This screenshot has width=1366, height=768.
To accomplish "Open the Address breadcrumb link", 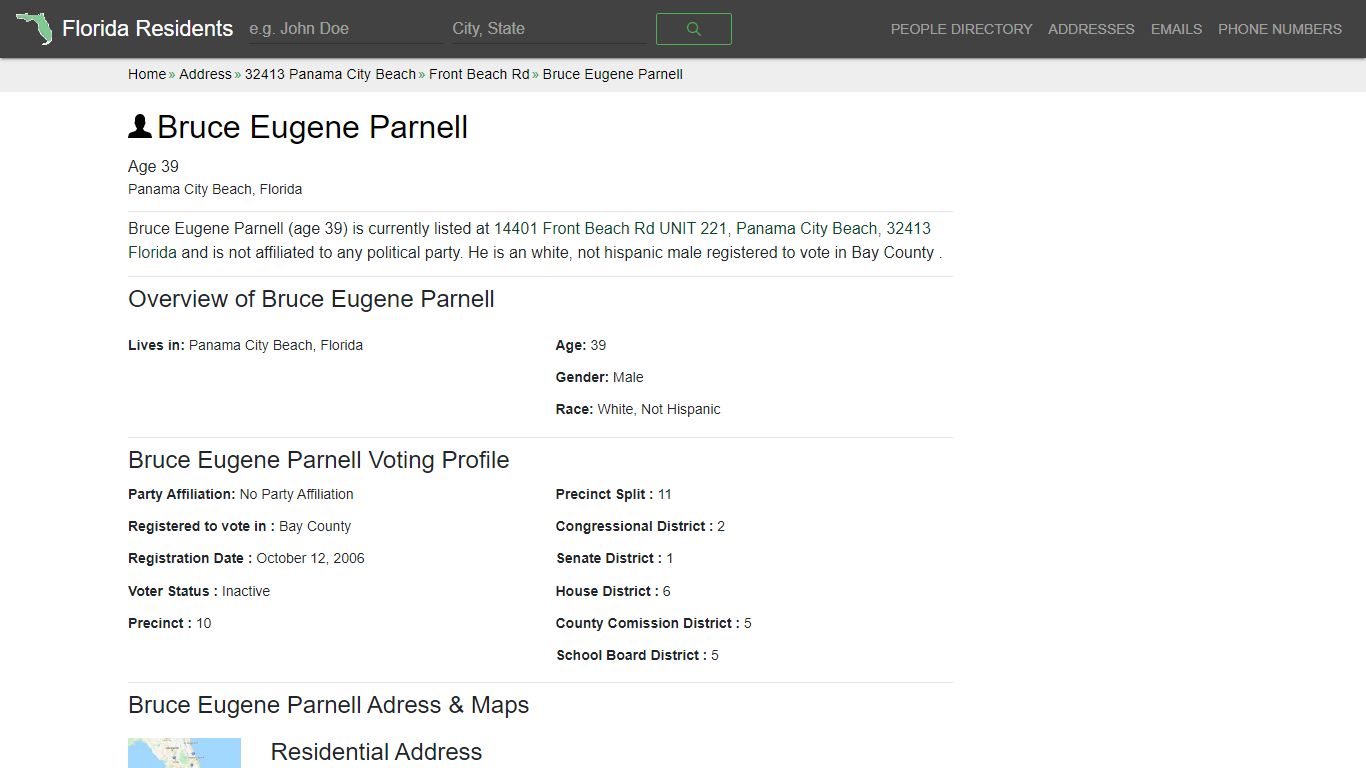I will [205, 74].
